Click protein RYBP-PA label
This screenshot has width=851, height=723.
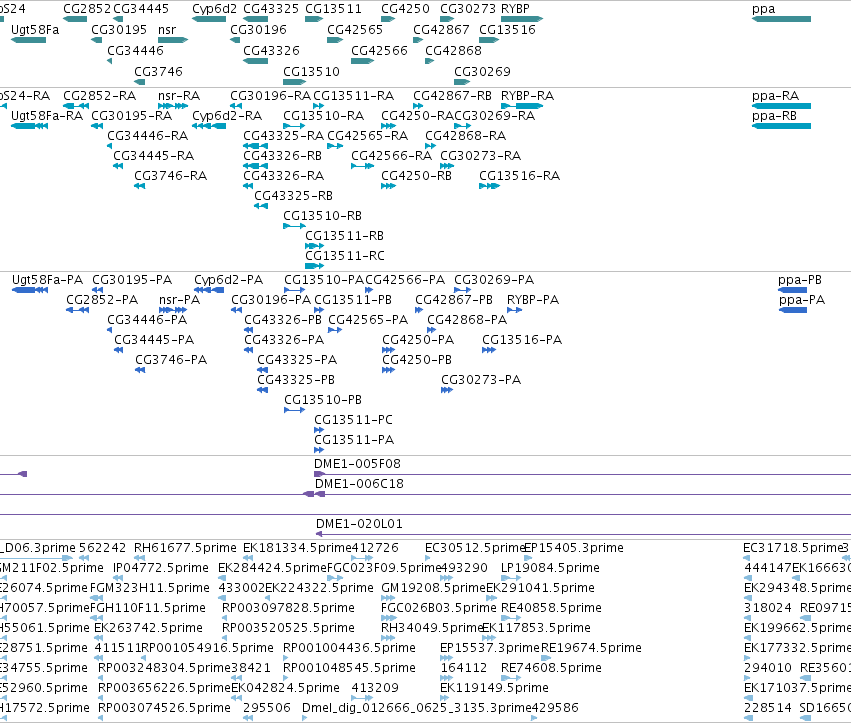tap(533, 300)
